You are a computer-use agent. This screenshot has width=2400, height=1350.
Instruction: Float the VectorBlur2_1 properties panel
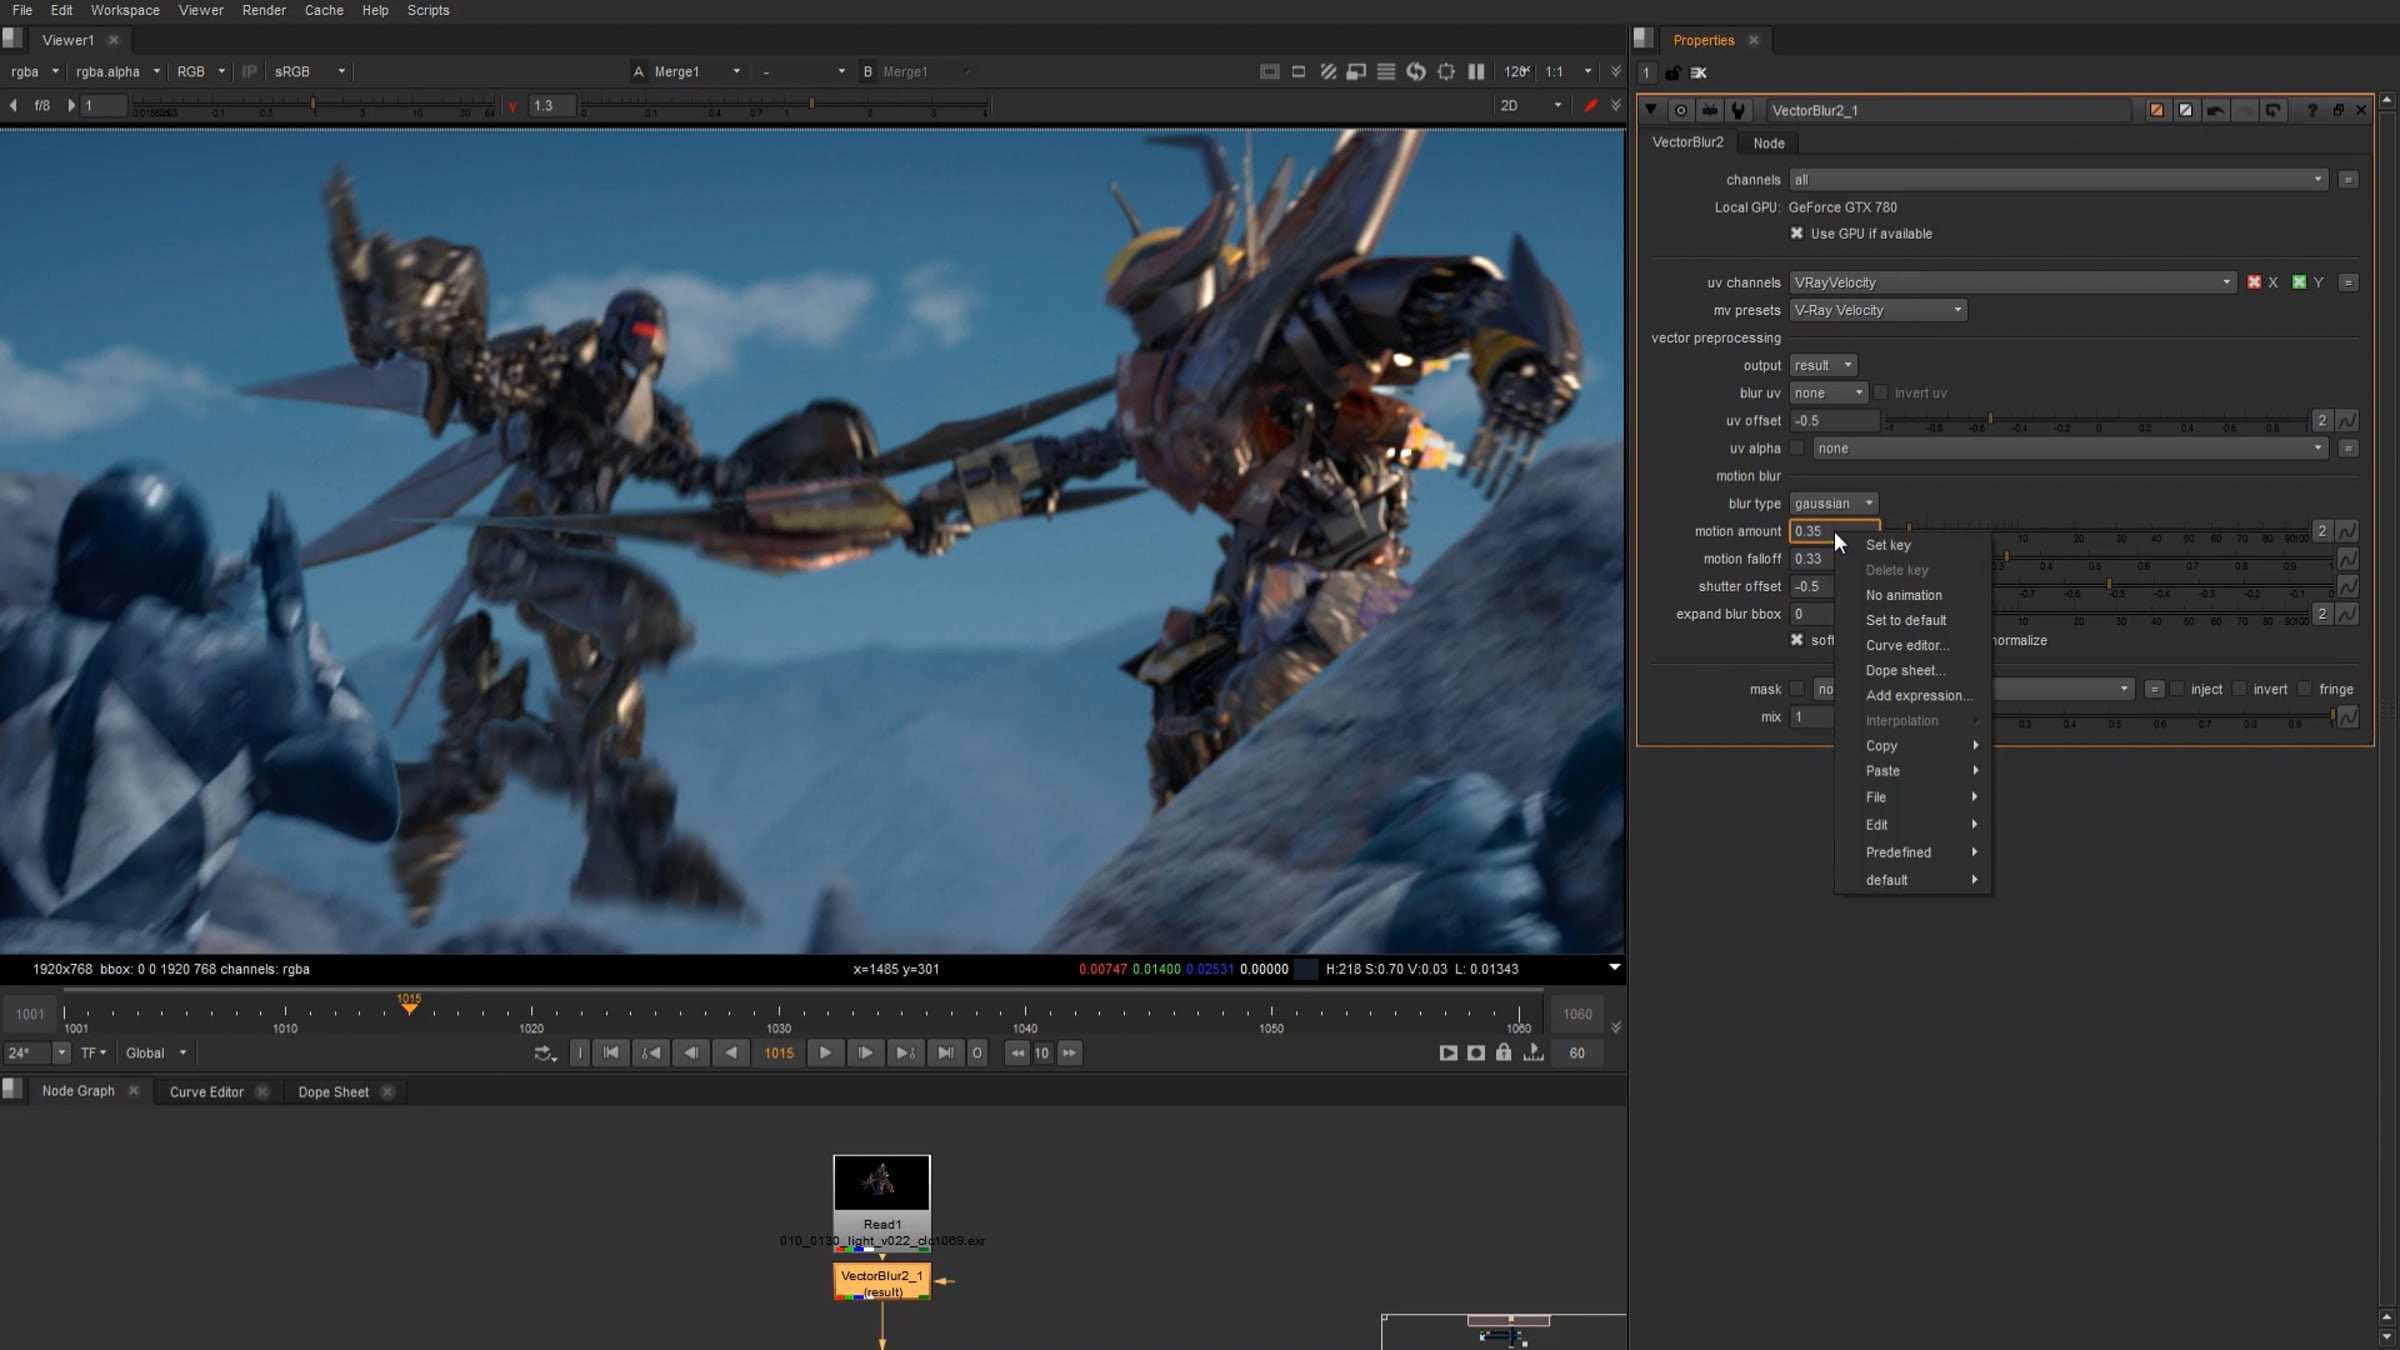point(2338,111)
